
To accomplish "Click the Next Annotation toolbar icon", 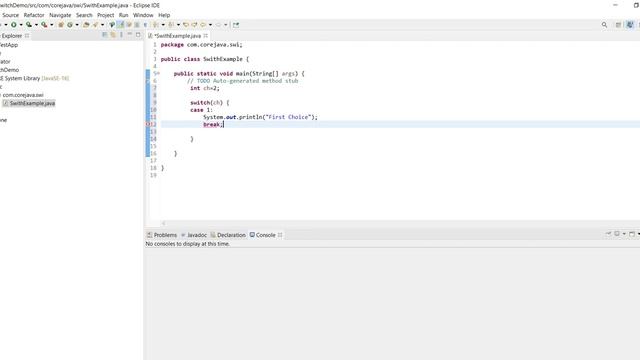I will [x=155, y=25].
